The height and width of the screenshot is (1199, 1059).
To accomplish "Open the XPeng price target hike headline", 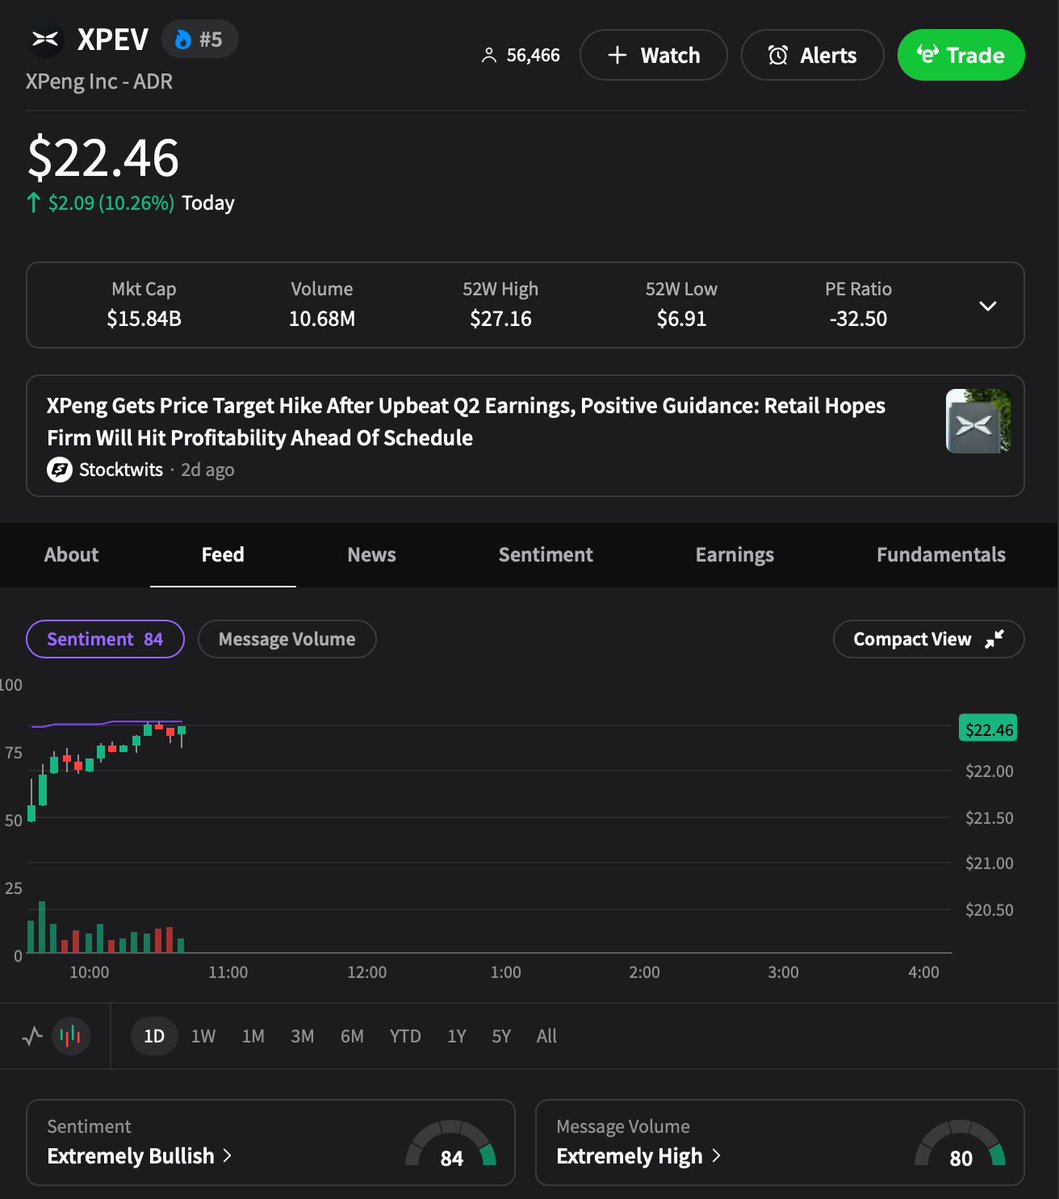I will [x=466, y=421].
